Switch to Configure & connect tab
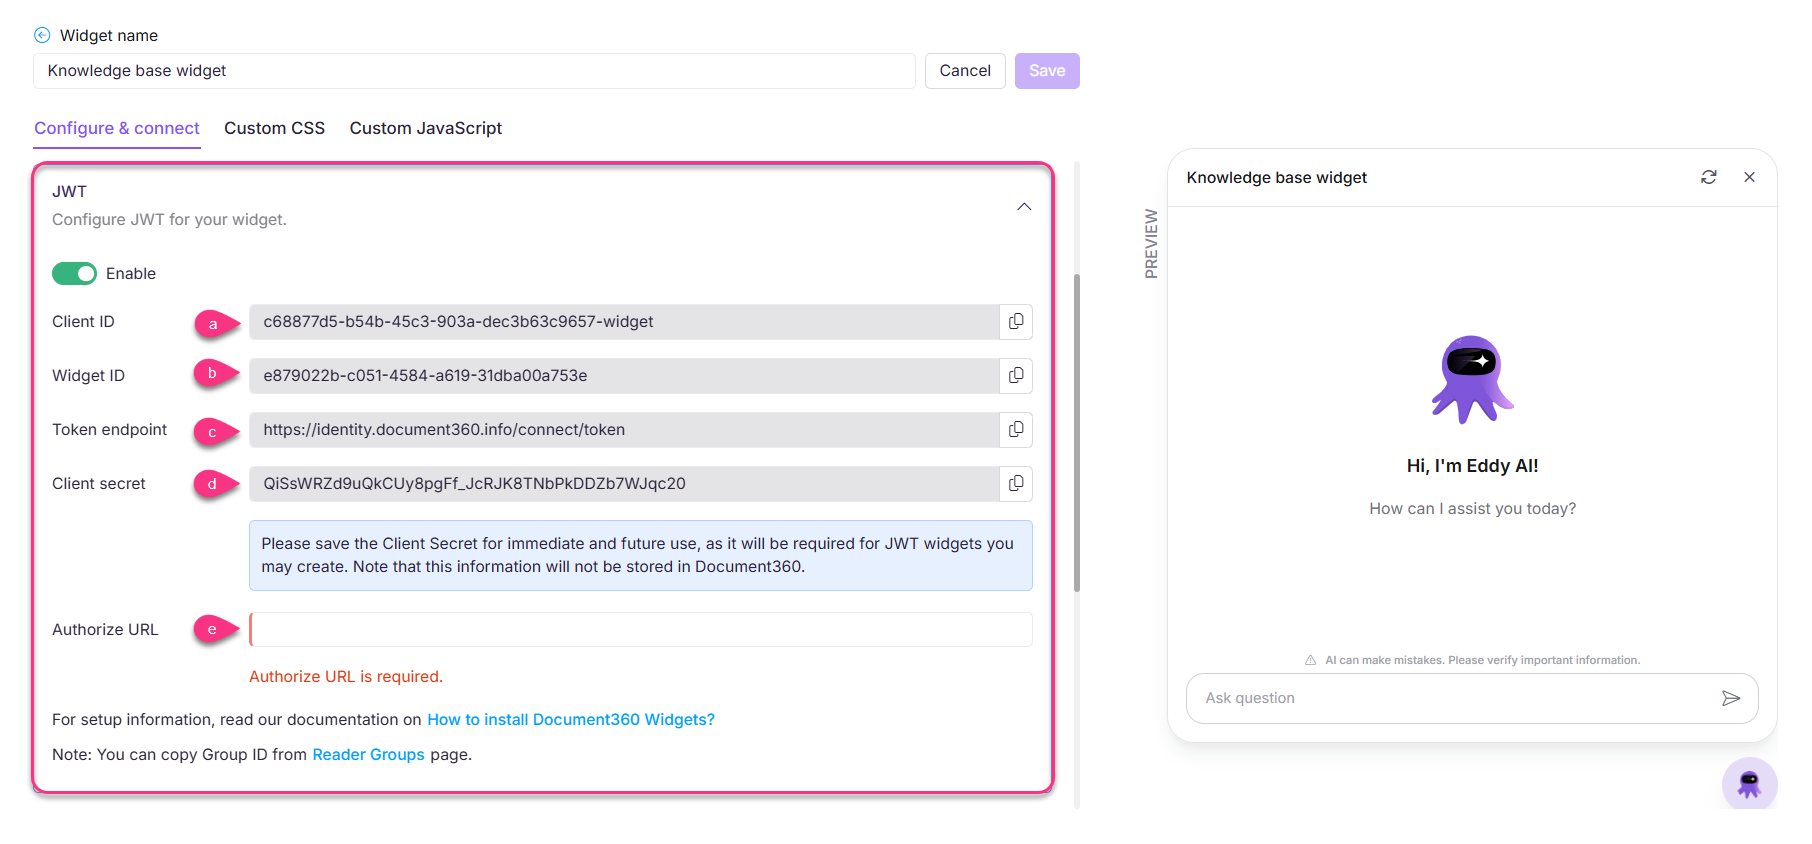 pos(117,128)
